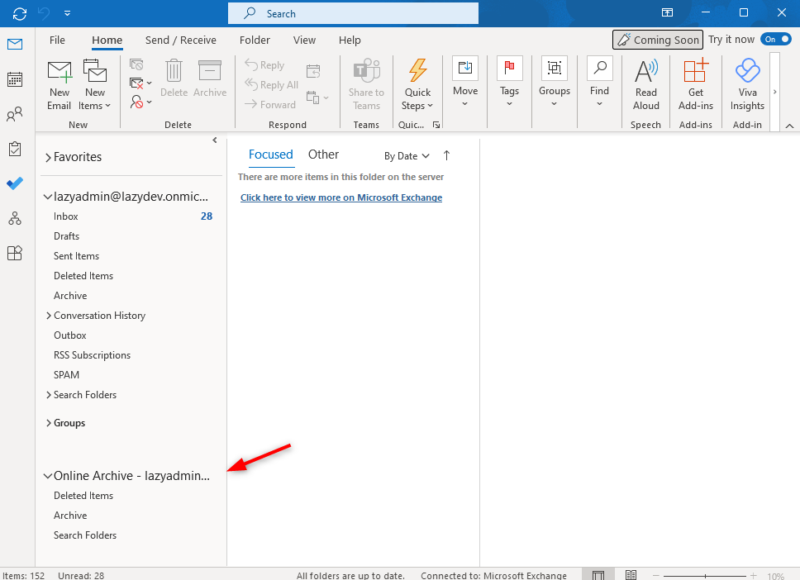Open the Send / Receive ribbon tab
This screenshot has height=580, width=800.
click(180, 40)
